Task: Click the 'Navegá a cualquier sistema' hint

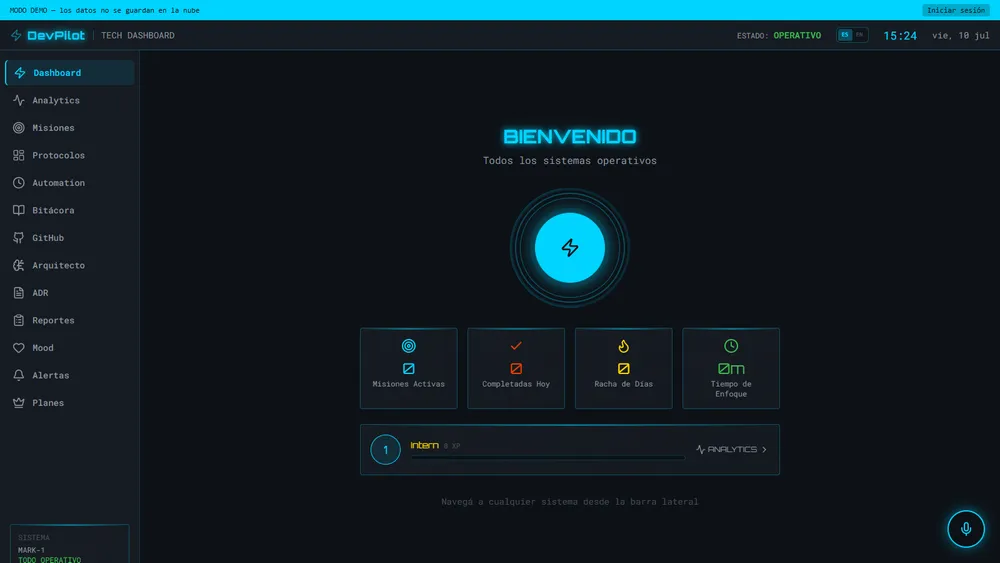Action: click(x=570, y=502)
